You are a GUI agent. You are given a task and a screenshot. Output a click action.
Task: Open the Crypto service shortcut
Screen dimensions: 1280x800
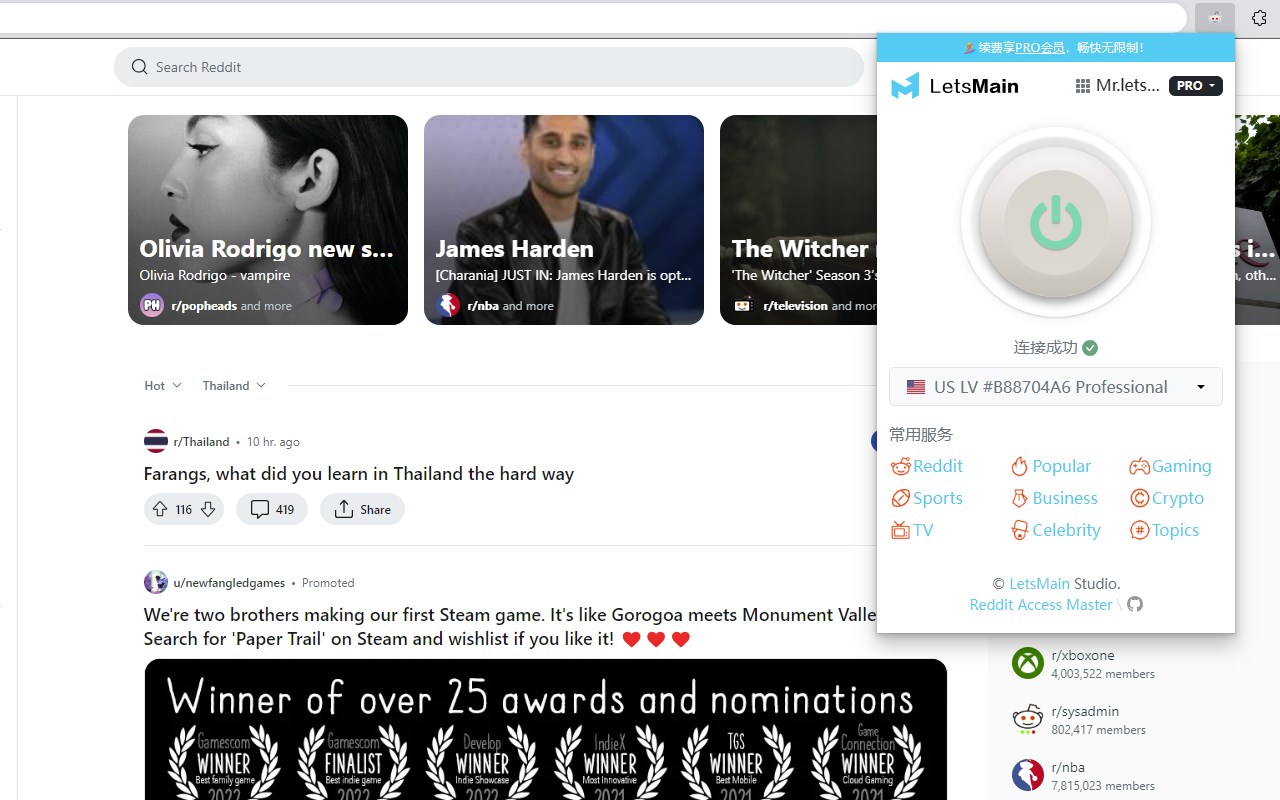click(x=1167, y=498)
